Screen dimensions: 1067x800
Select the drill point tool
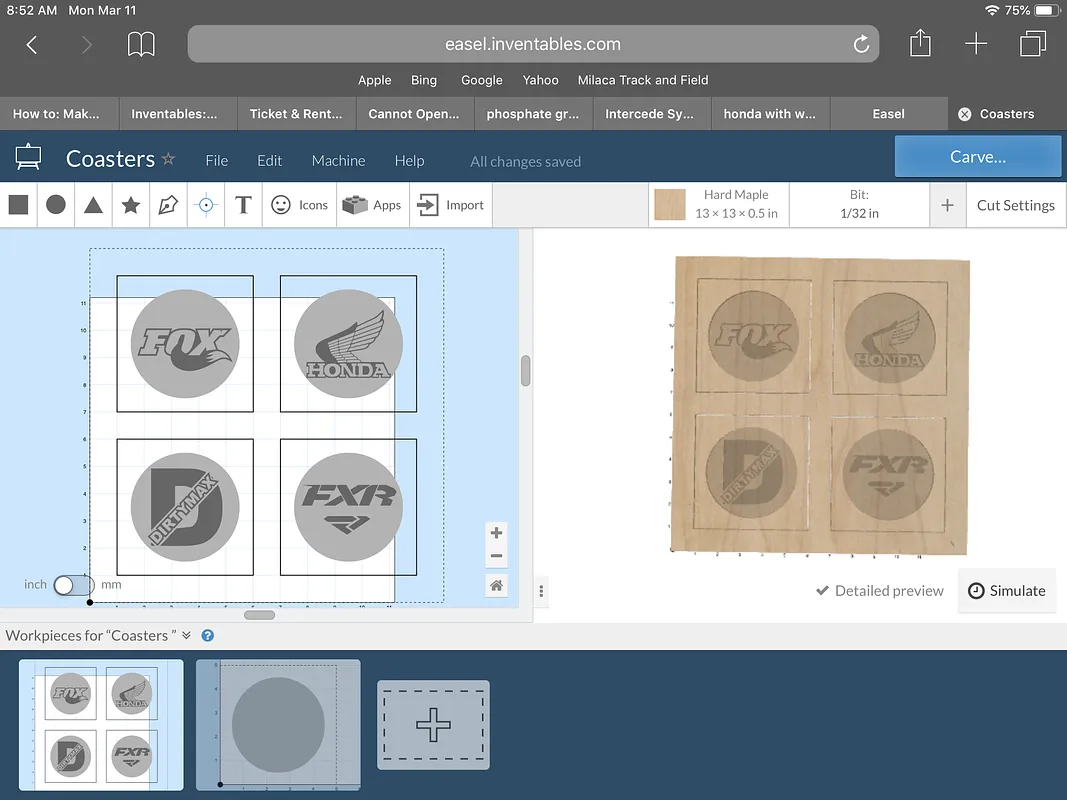206,205
